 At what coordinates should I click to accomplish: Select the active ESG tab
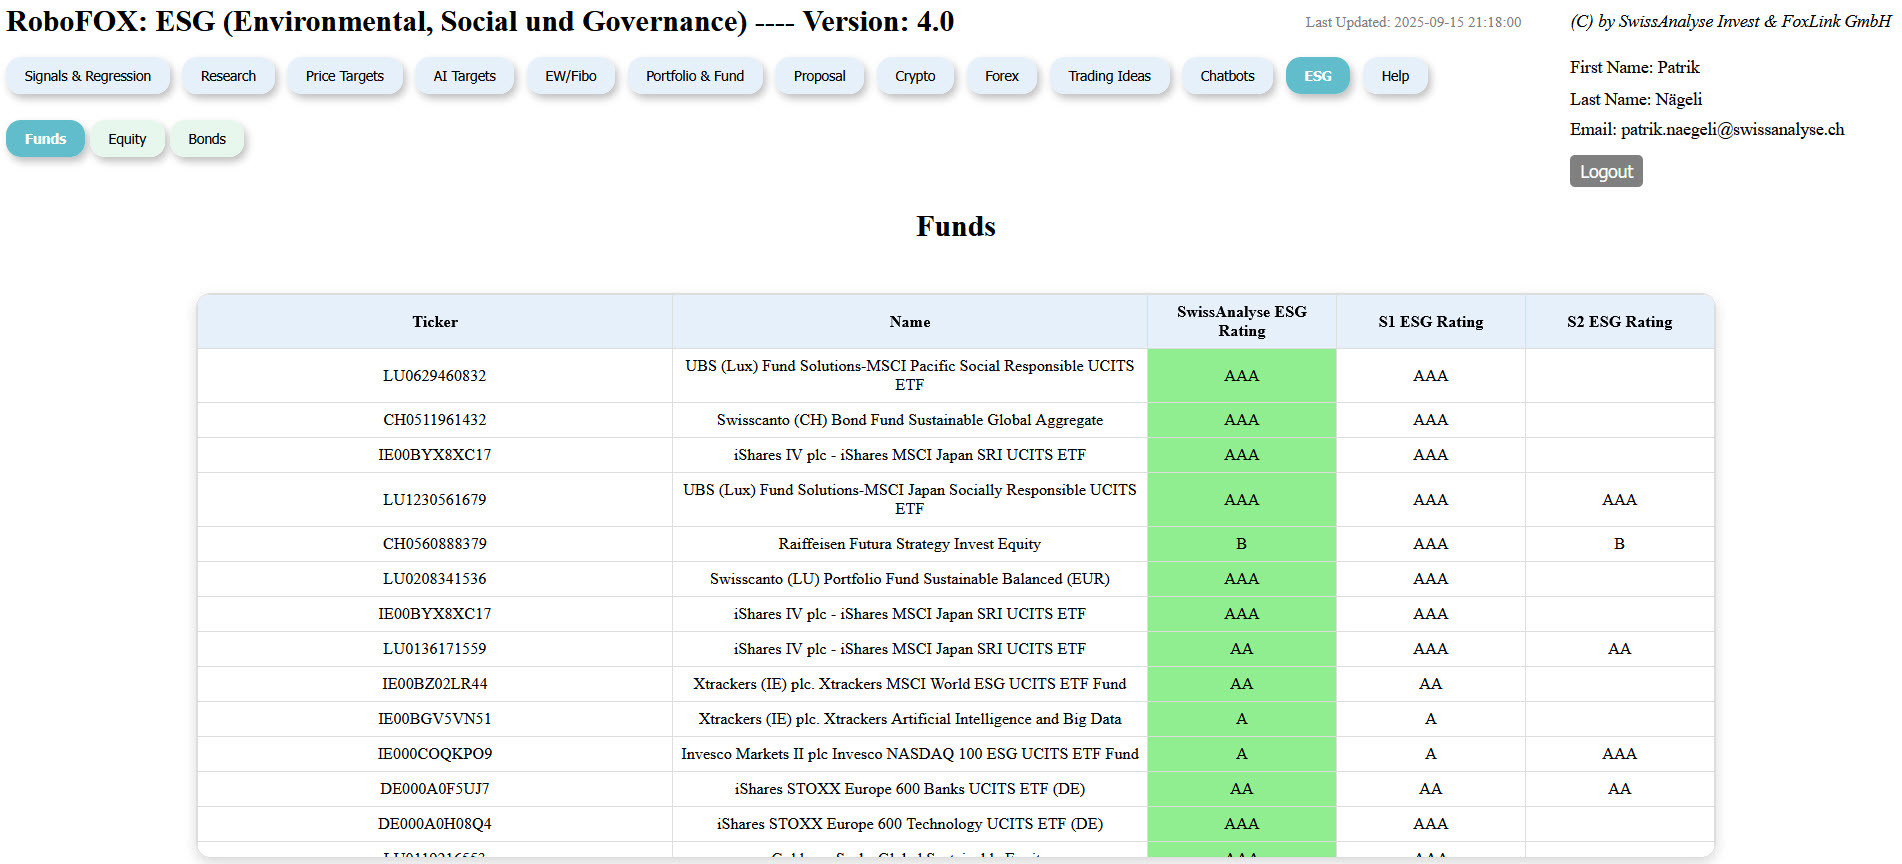[x=1318, y=76]
